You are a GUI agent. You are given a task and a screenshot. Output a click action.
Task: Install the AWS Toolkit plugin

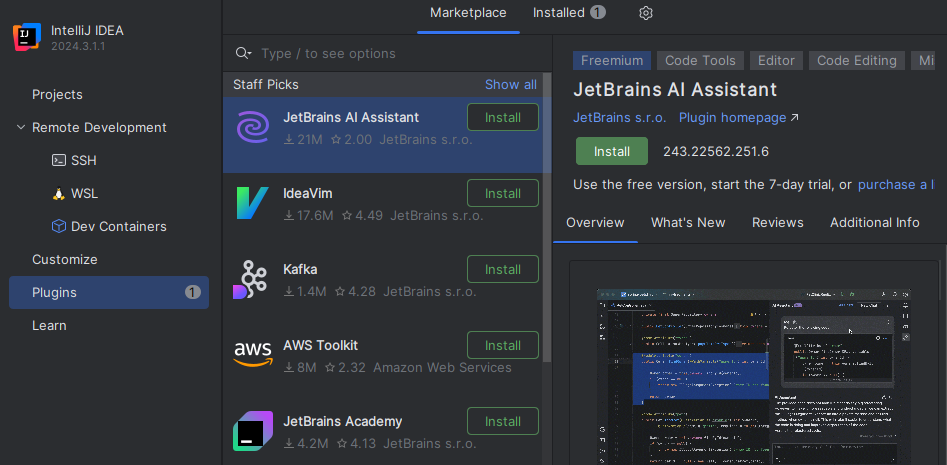502,345
